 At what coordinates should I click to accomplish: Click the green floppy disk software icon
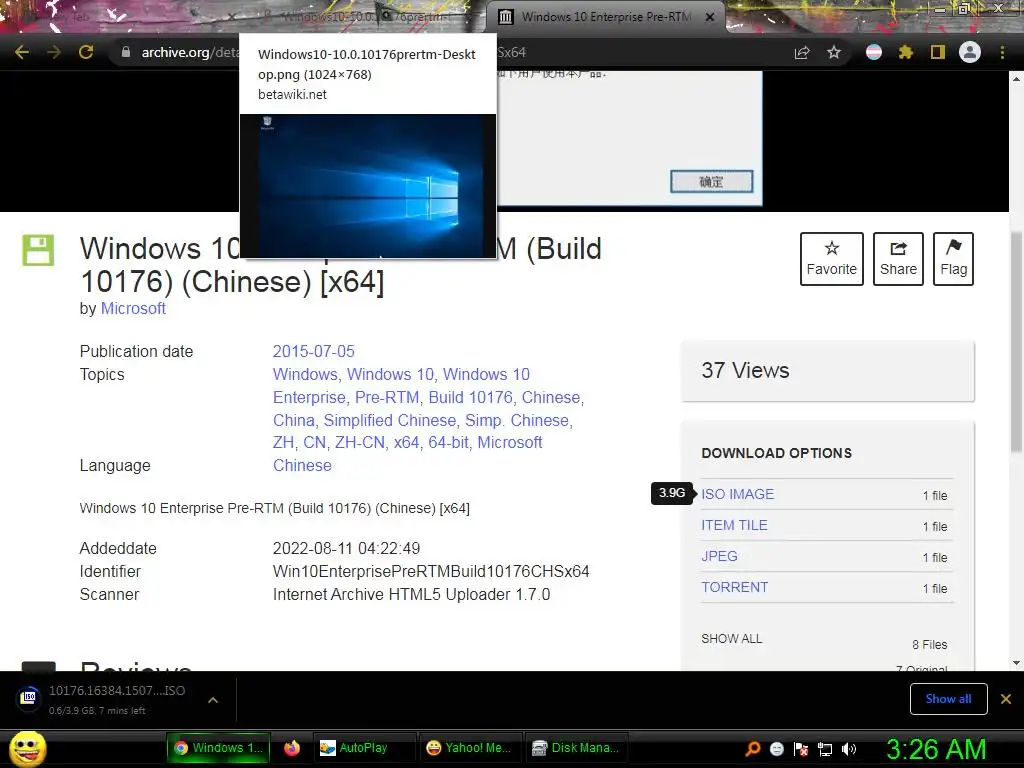point(38,249)
